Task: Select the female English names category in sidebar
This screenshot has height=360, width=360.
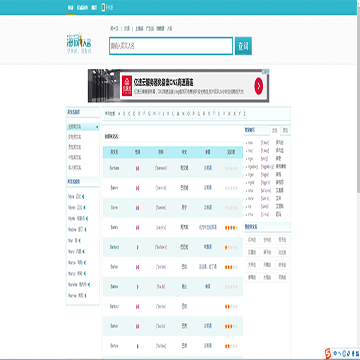Action: [x=75, y=137]
